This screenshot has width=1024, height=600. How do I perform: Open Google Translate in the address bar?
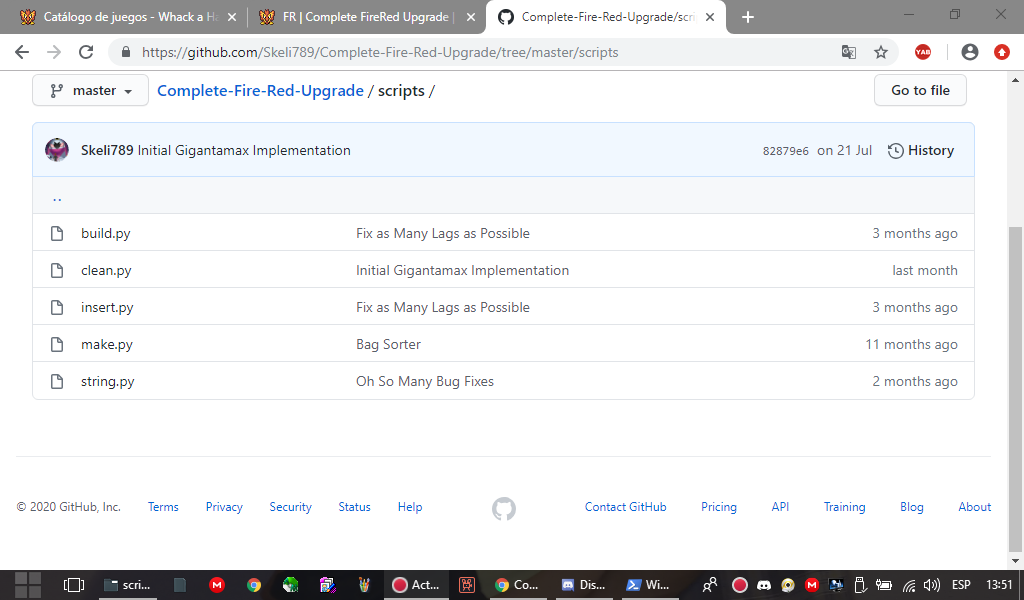[x=849, y=52]
